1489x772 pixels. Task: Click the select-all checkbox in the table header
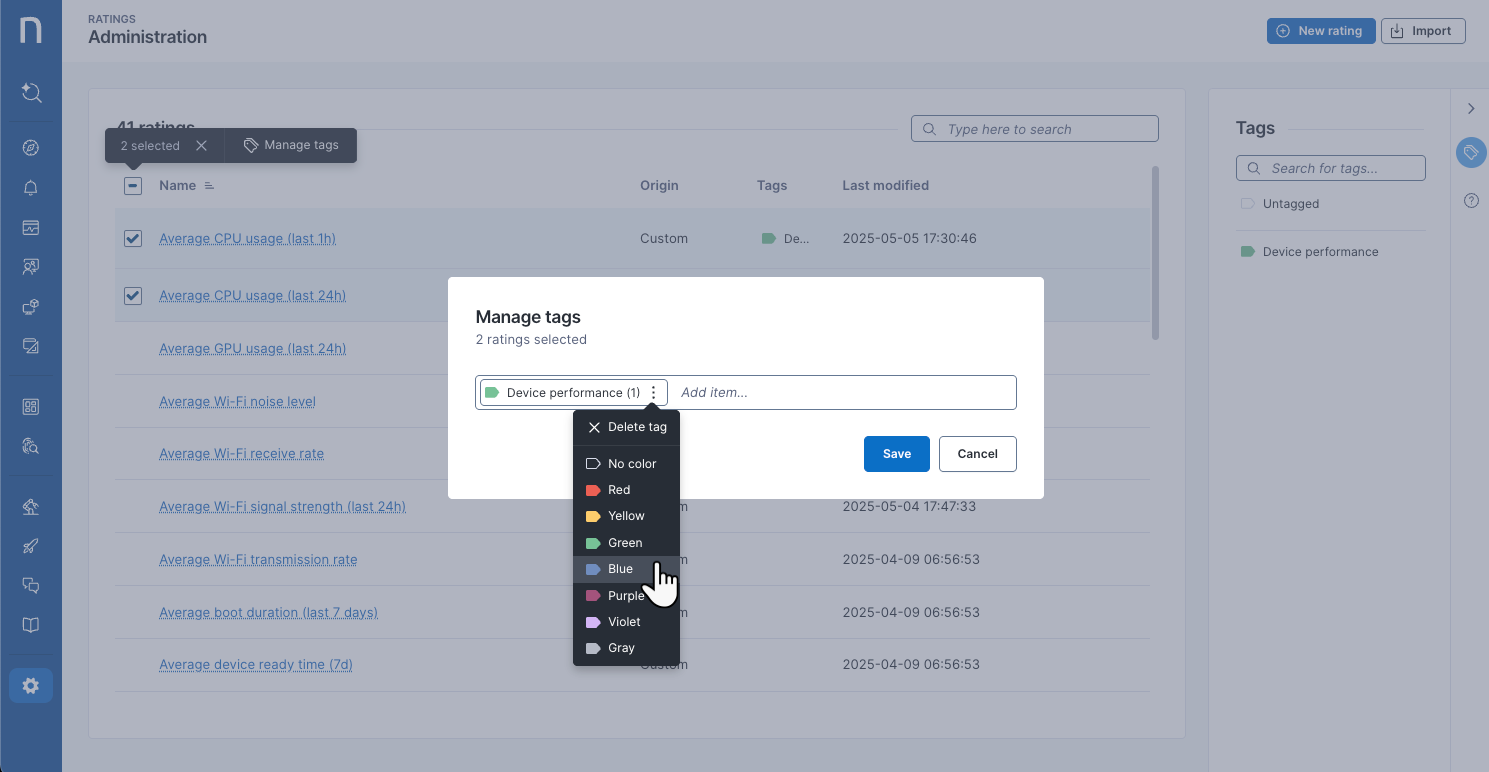132,186
